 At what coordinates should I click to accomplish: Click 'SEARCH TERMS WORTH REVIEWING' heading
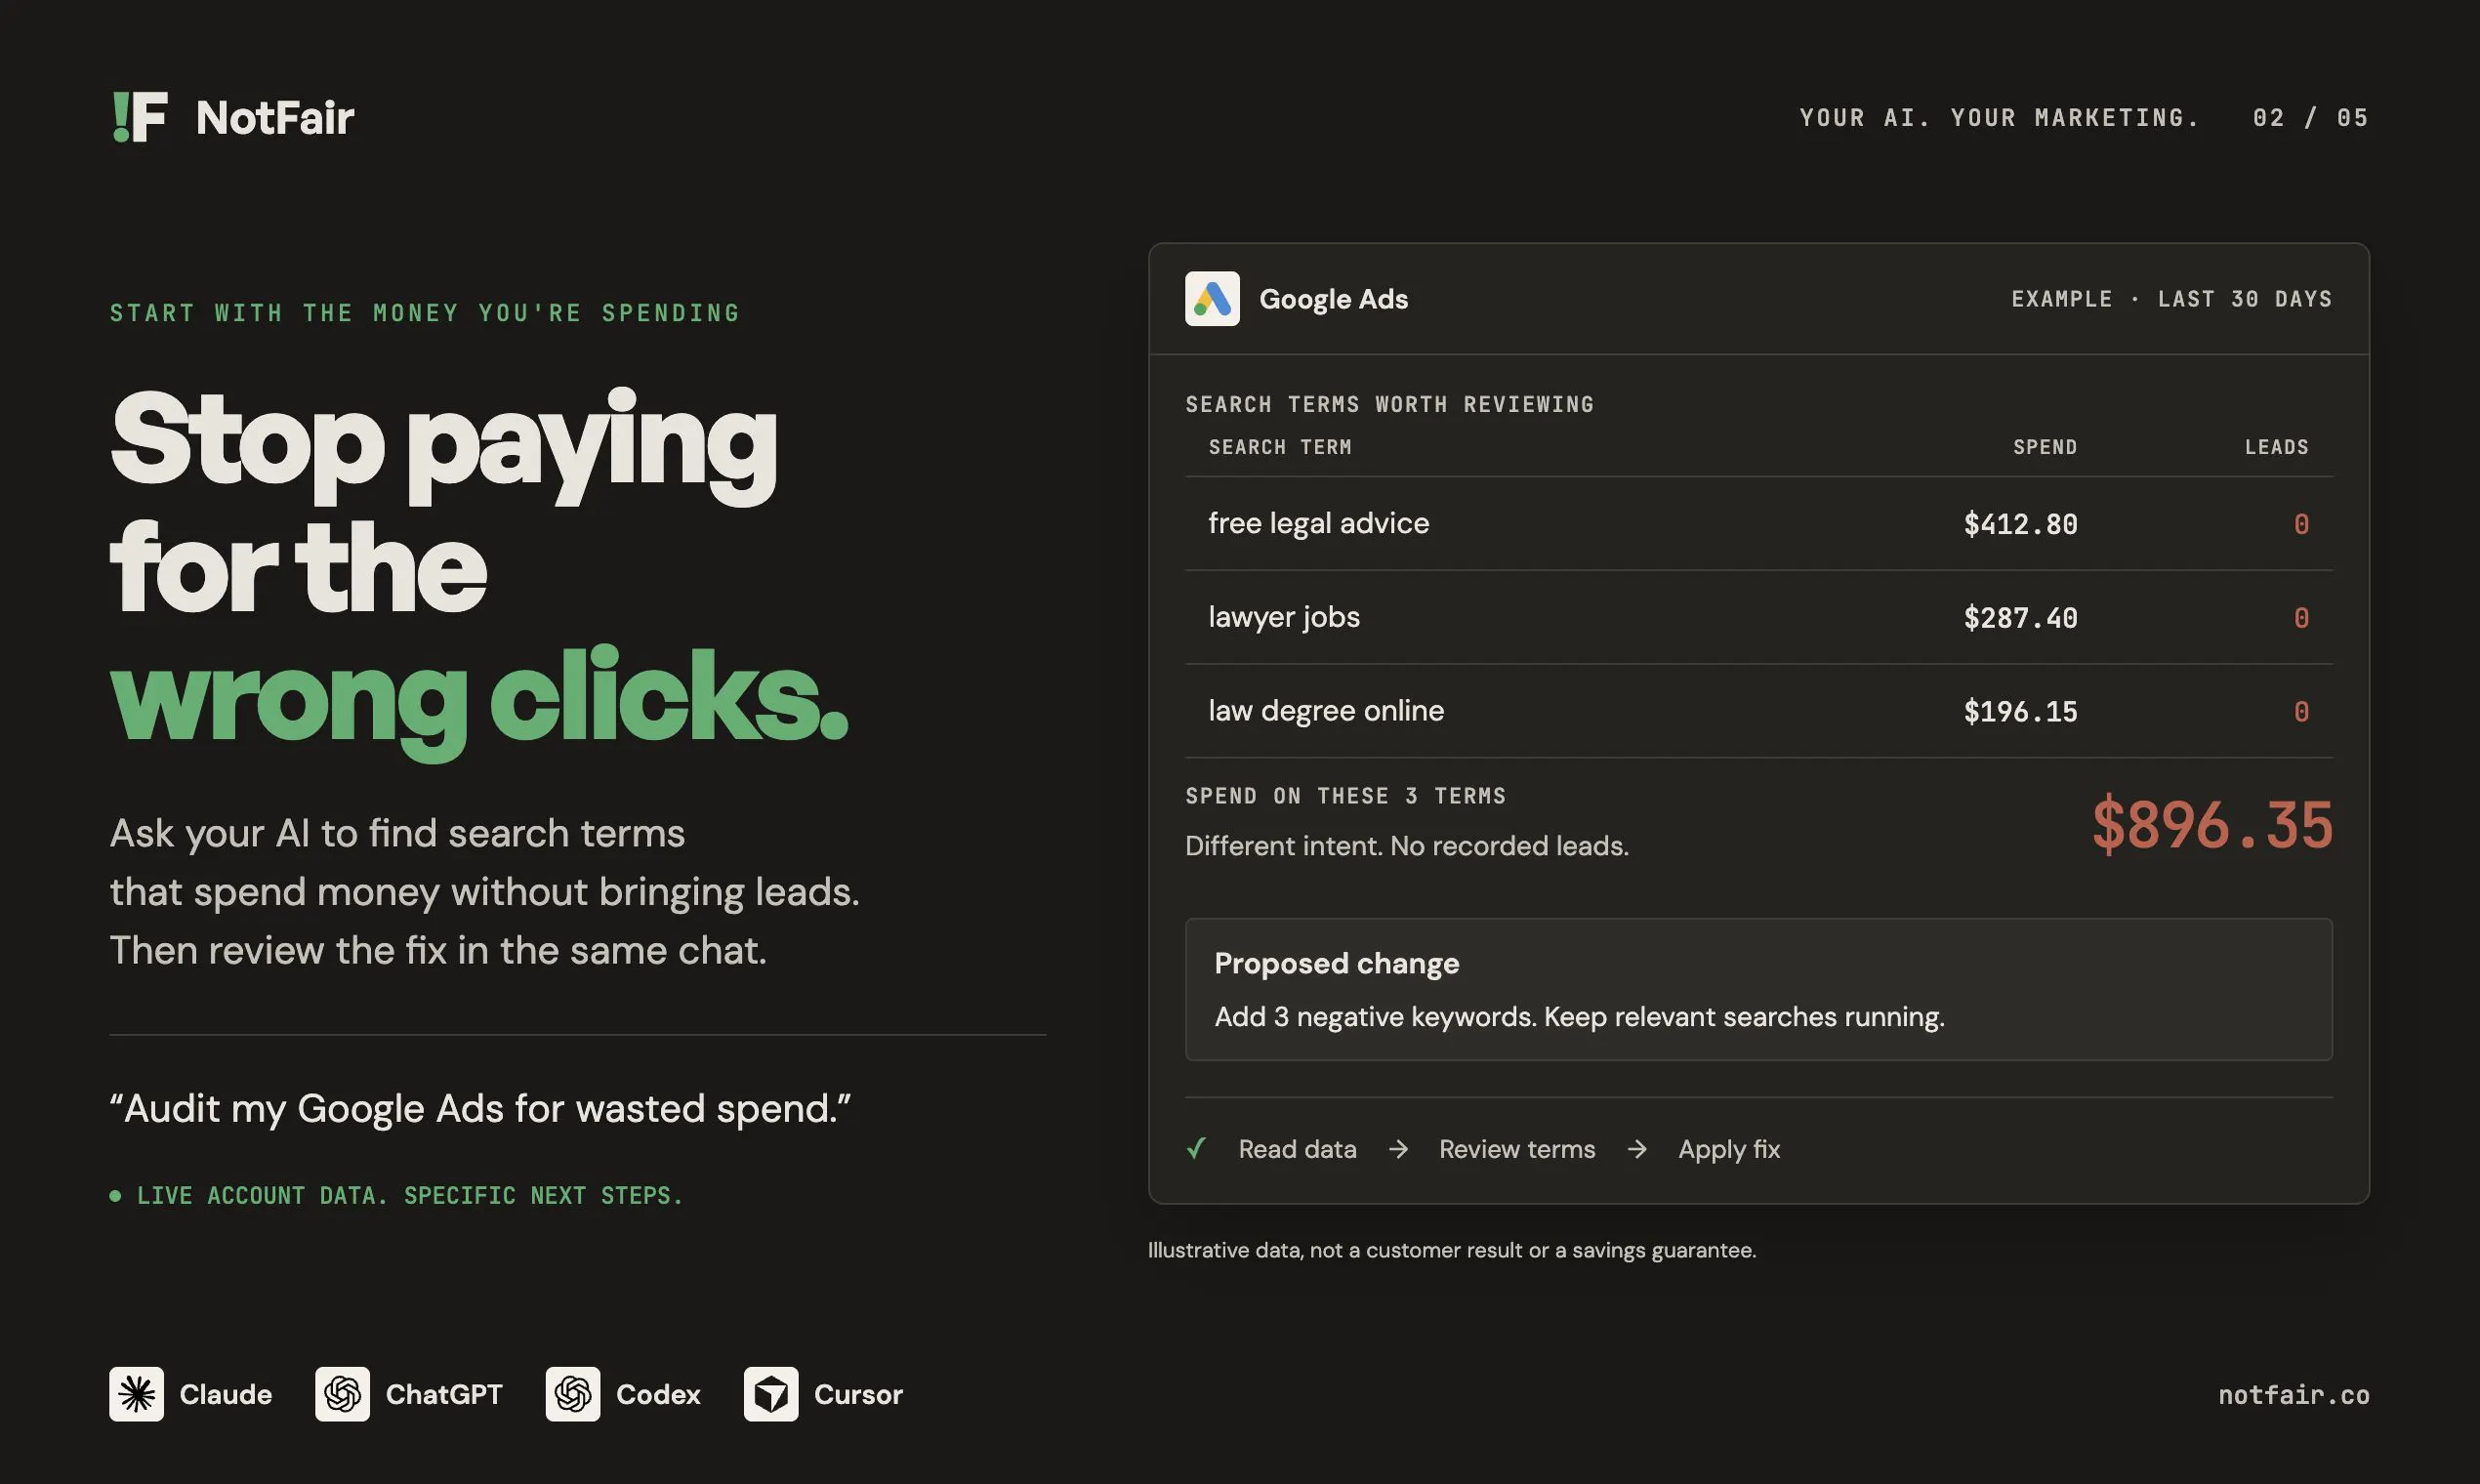point(1390,404)
